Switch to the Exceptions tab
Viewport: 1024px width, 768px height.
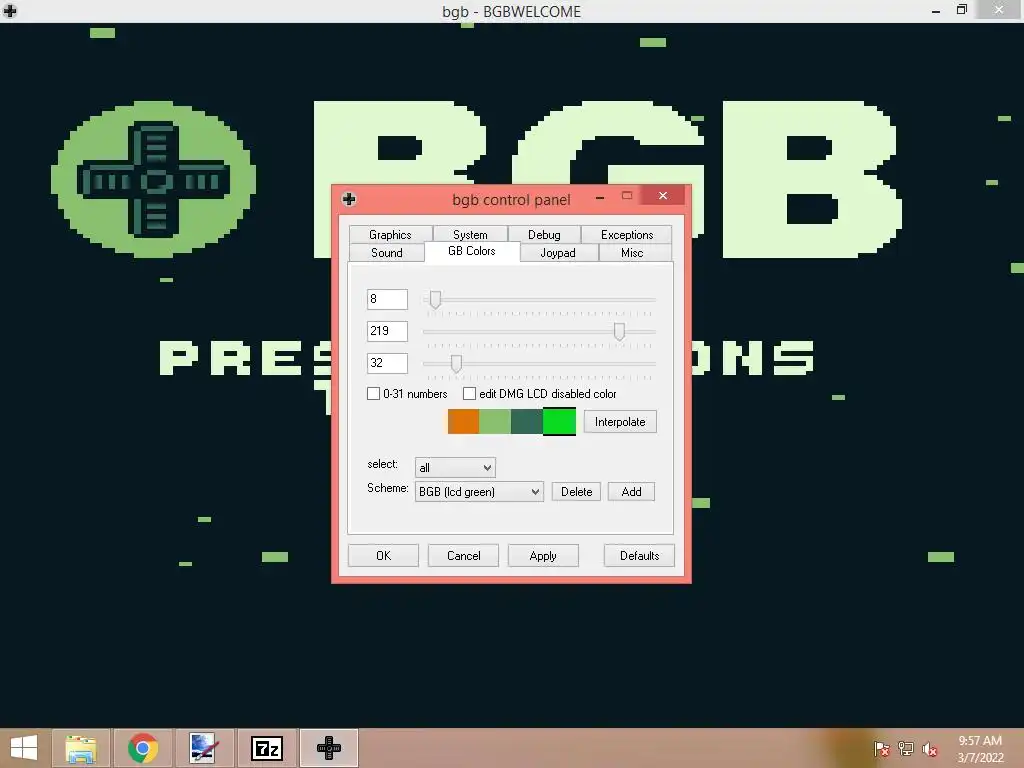(626, 234)
